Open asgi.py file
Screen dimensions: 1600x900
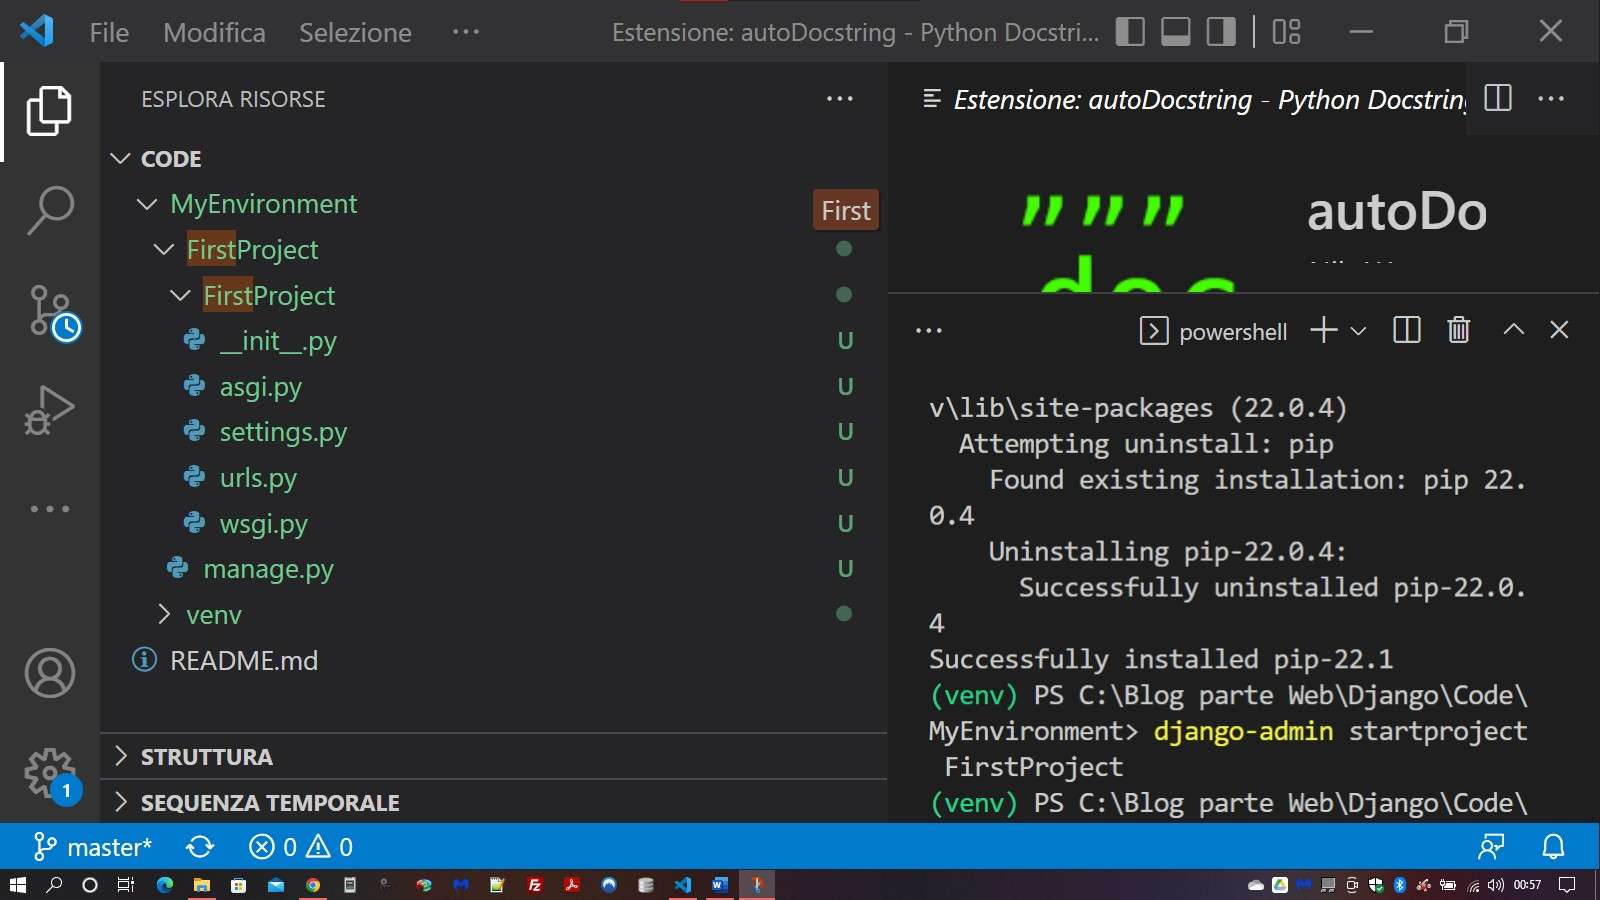pos(261,386)
